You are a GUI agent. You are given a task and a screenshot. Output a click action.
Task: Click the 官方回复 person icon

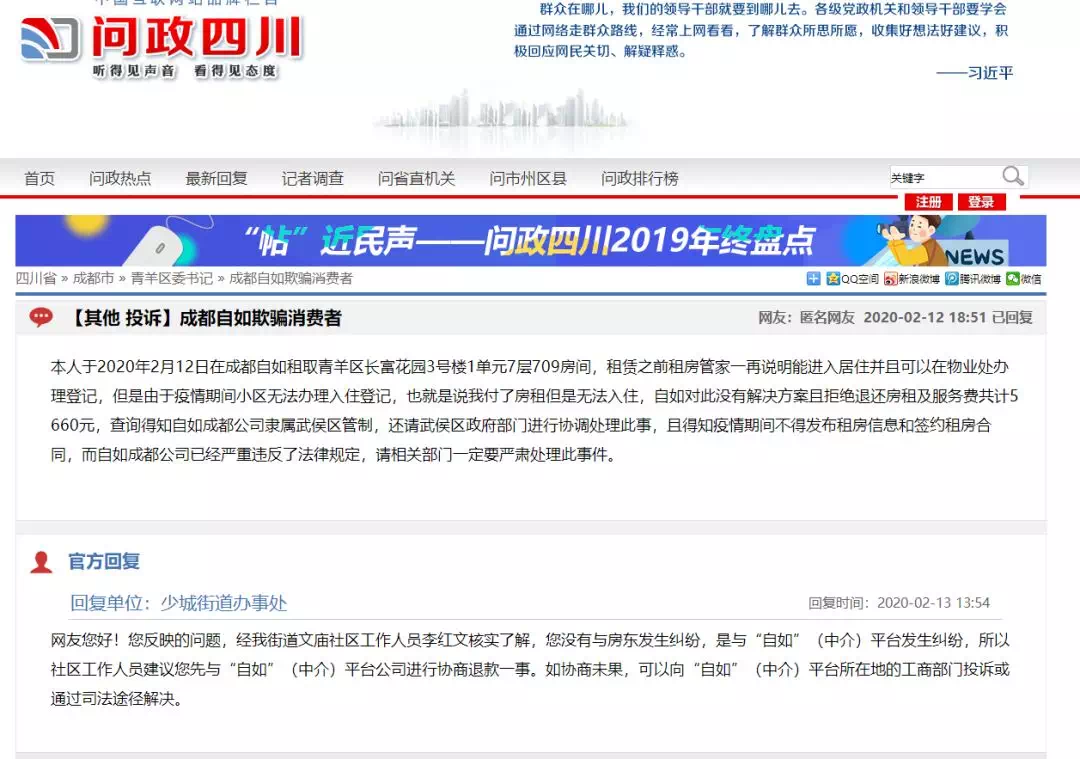(x=41, y=562)
